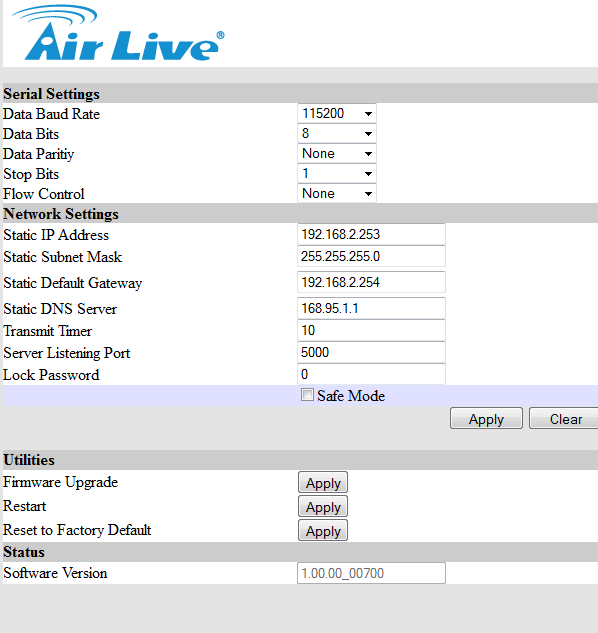
Task: Click the Lock Password field
Action: coord(371,374)
